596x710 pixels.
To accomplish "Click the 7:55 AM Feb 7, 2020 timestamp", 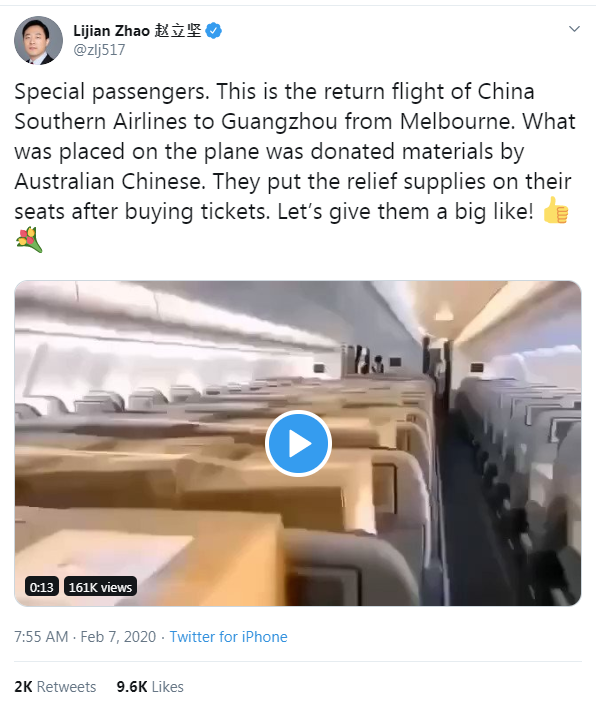I will click(85, 637).
